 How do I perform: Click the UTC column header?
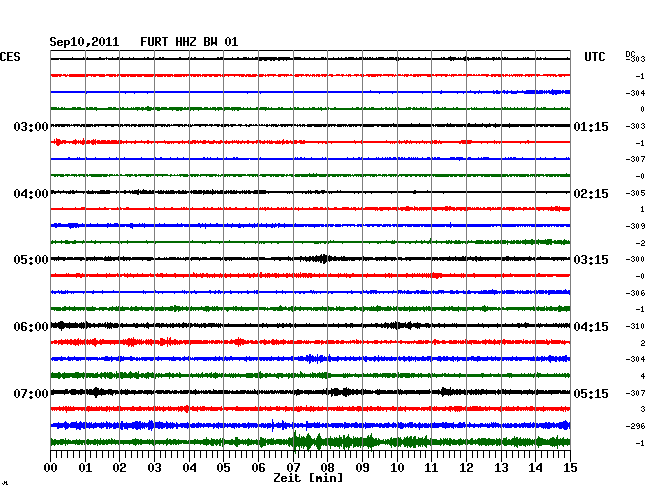coord(595,57)
